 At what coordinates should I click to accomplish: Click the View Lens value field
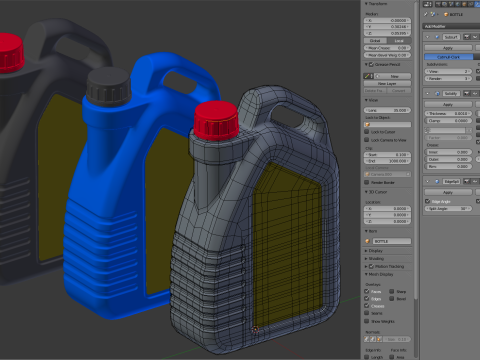click(x=387, y=110)
